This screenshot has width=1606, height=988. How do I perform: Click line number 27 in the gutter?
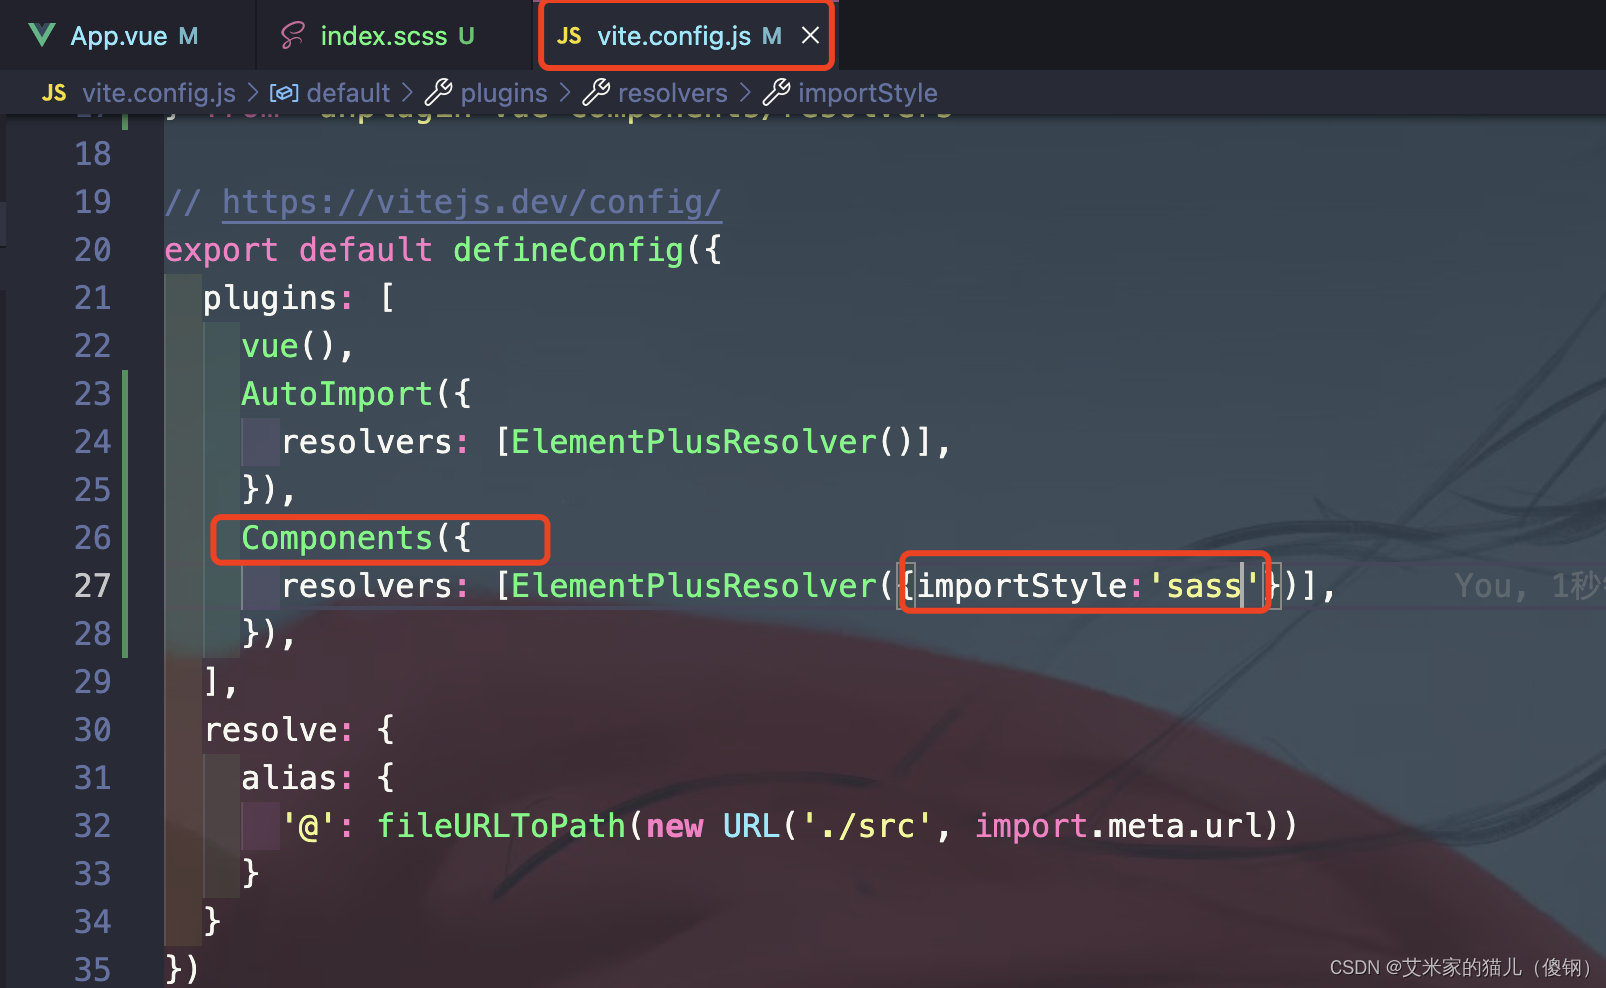[x=93, y=586]
